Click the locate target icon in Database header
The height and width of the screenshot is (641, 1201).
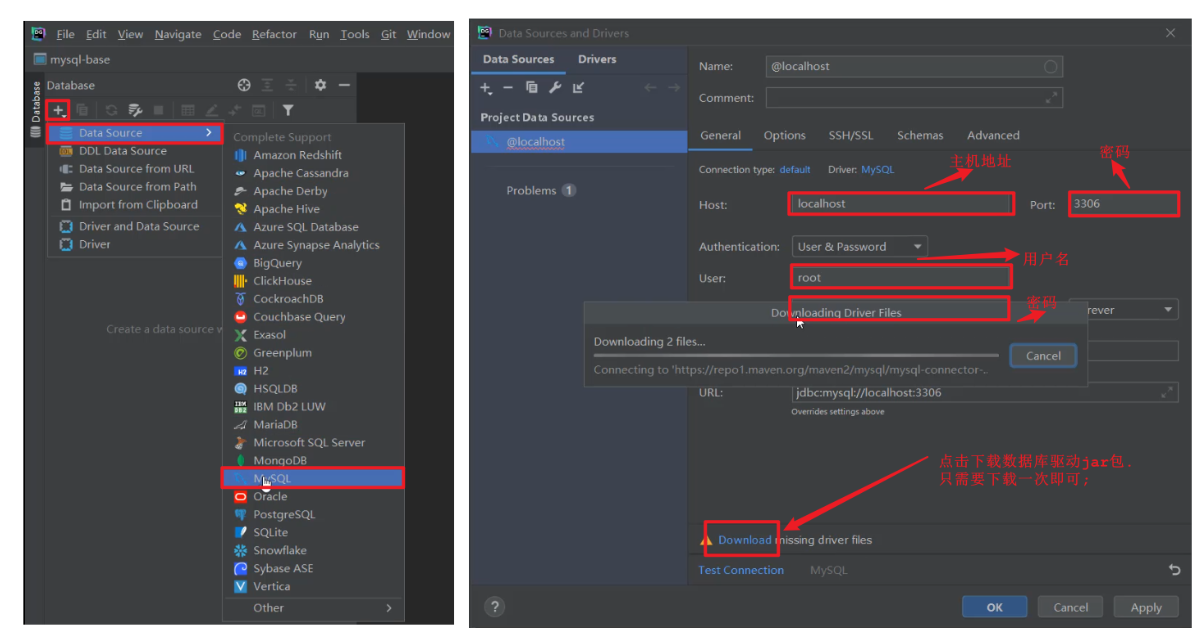[244, 86]
